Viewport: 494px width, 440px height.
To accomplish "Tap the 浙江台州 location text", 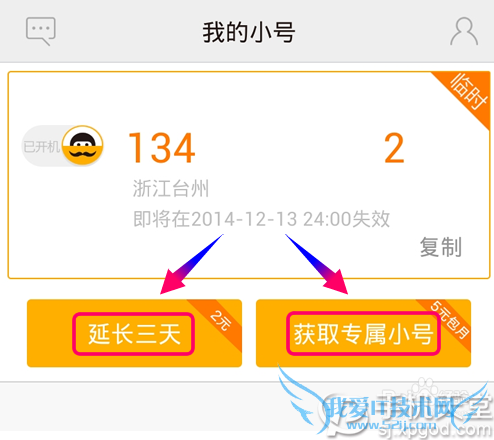I will click(171, 188).
